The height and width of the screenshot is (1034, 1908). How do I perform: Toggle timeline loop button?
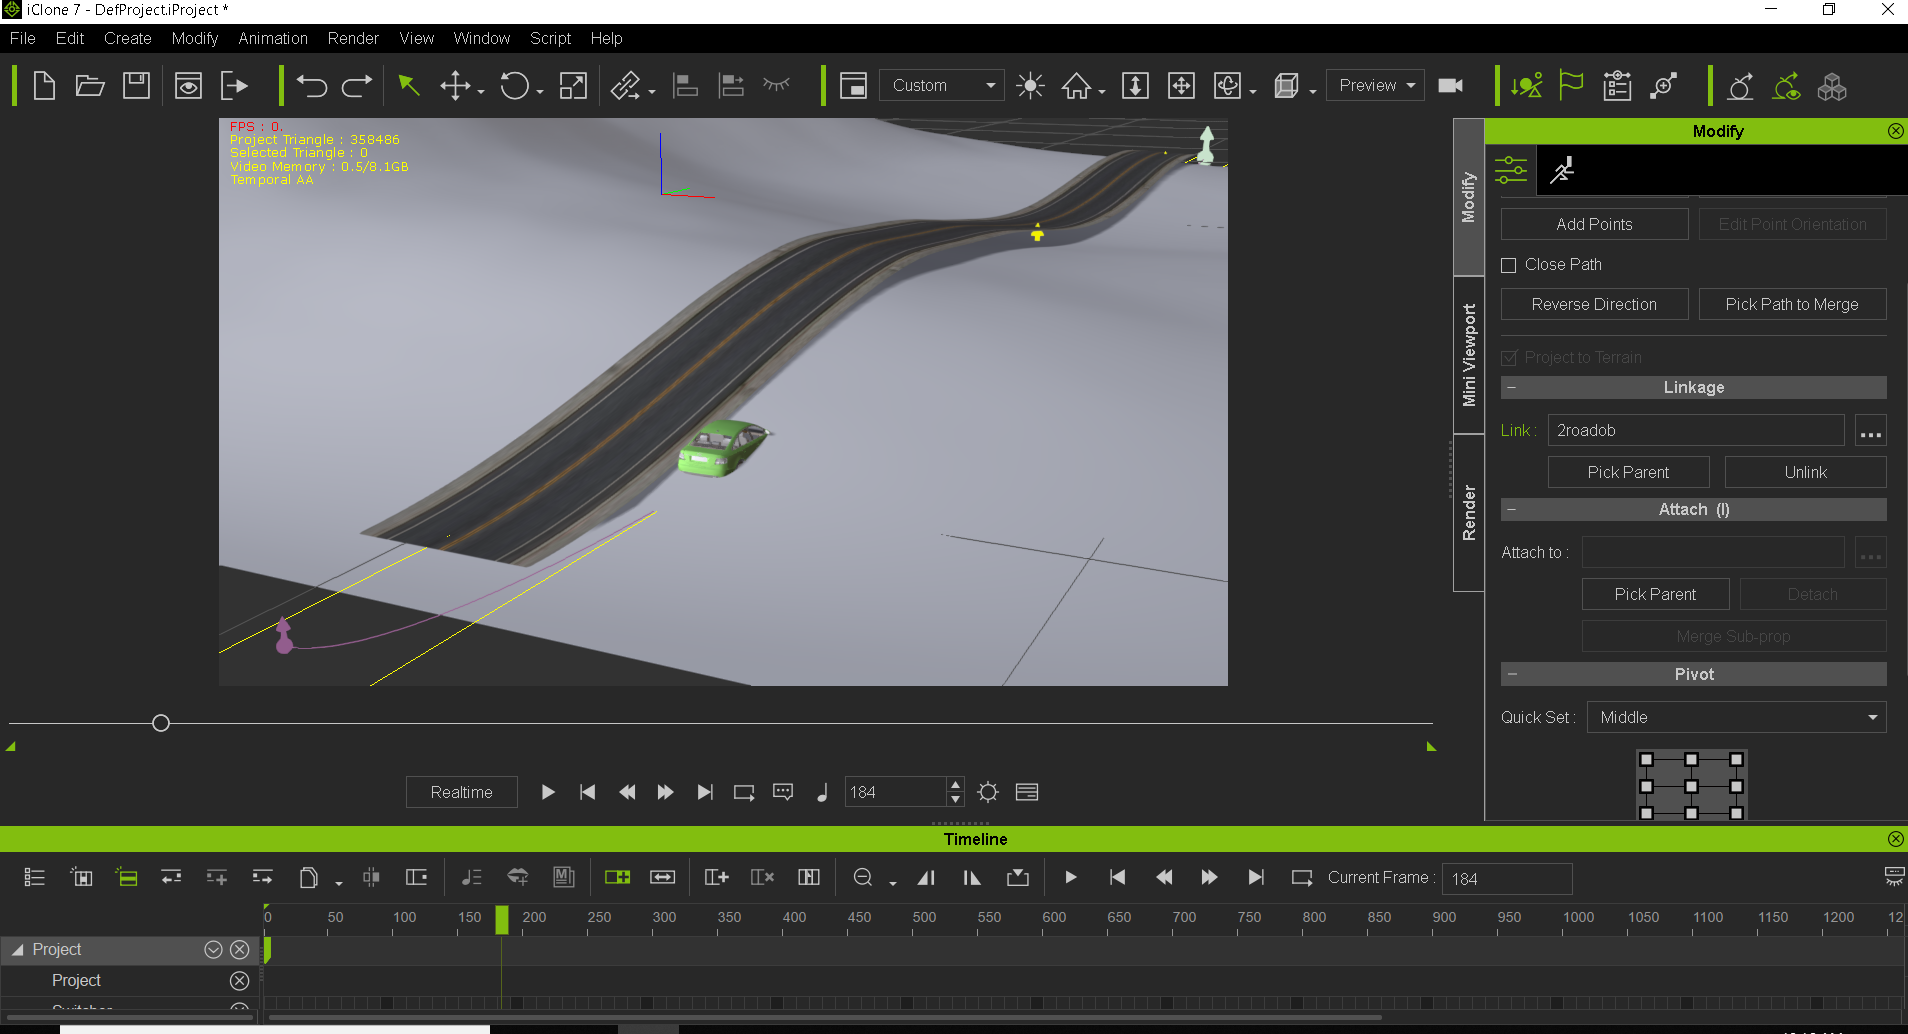click(x=1301, y=878)
